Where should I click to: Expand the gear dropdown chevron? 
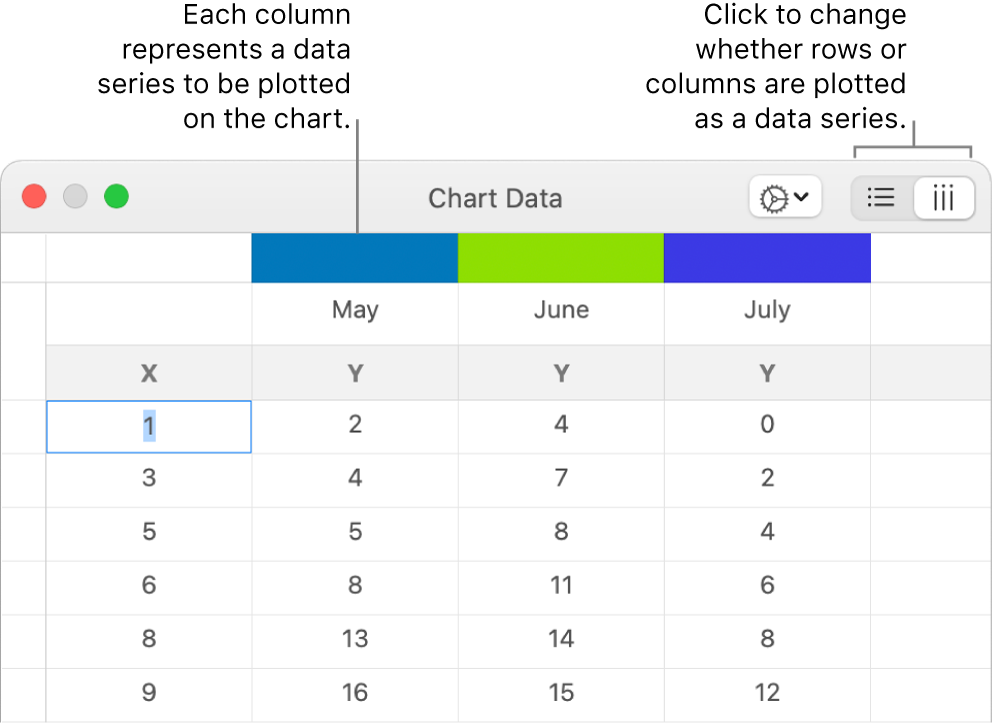tap(800, 197)
